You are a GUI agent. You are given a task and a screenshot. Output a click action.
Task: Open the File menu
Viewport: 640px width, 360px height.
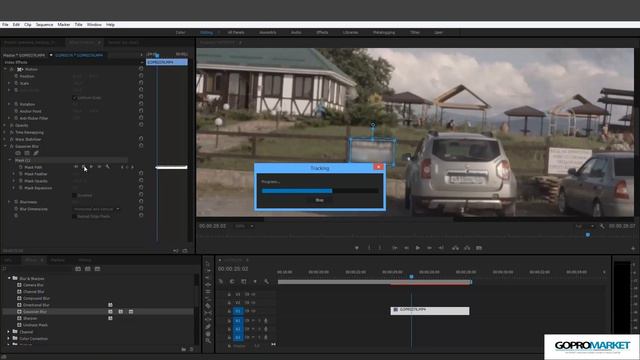[5, 24]
